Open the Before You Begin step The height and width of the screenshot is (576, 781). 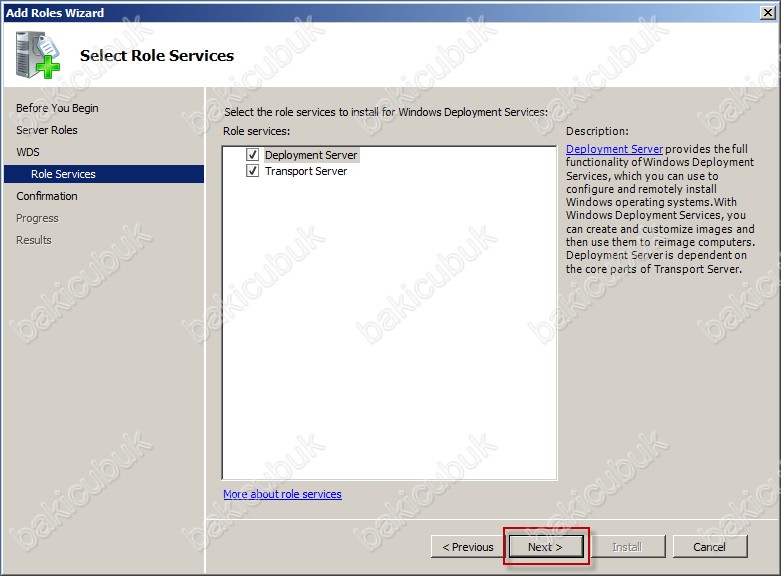click(57, 108)
